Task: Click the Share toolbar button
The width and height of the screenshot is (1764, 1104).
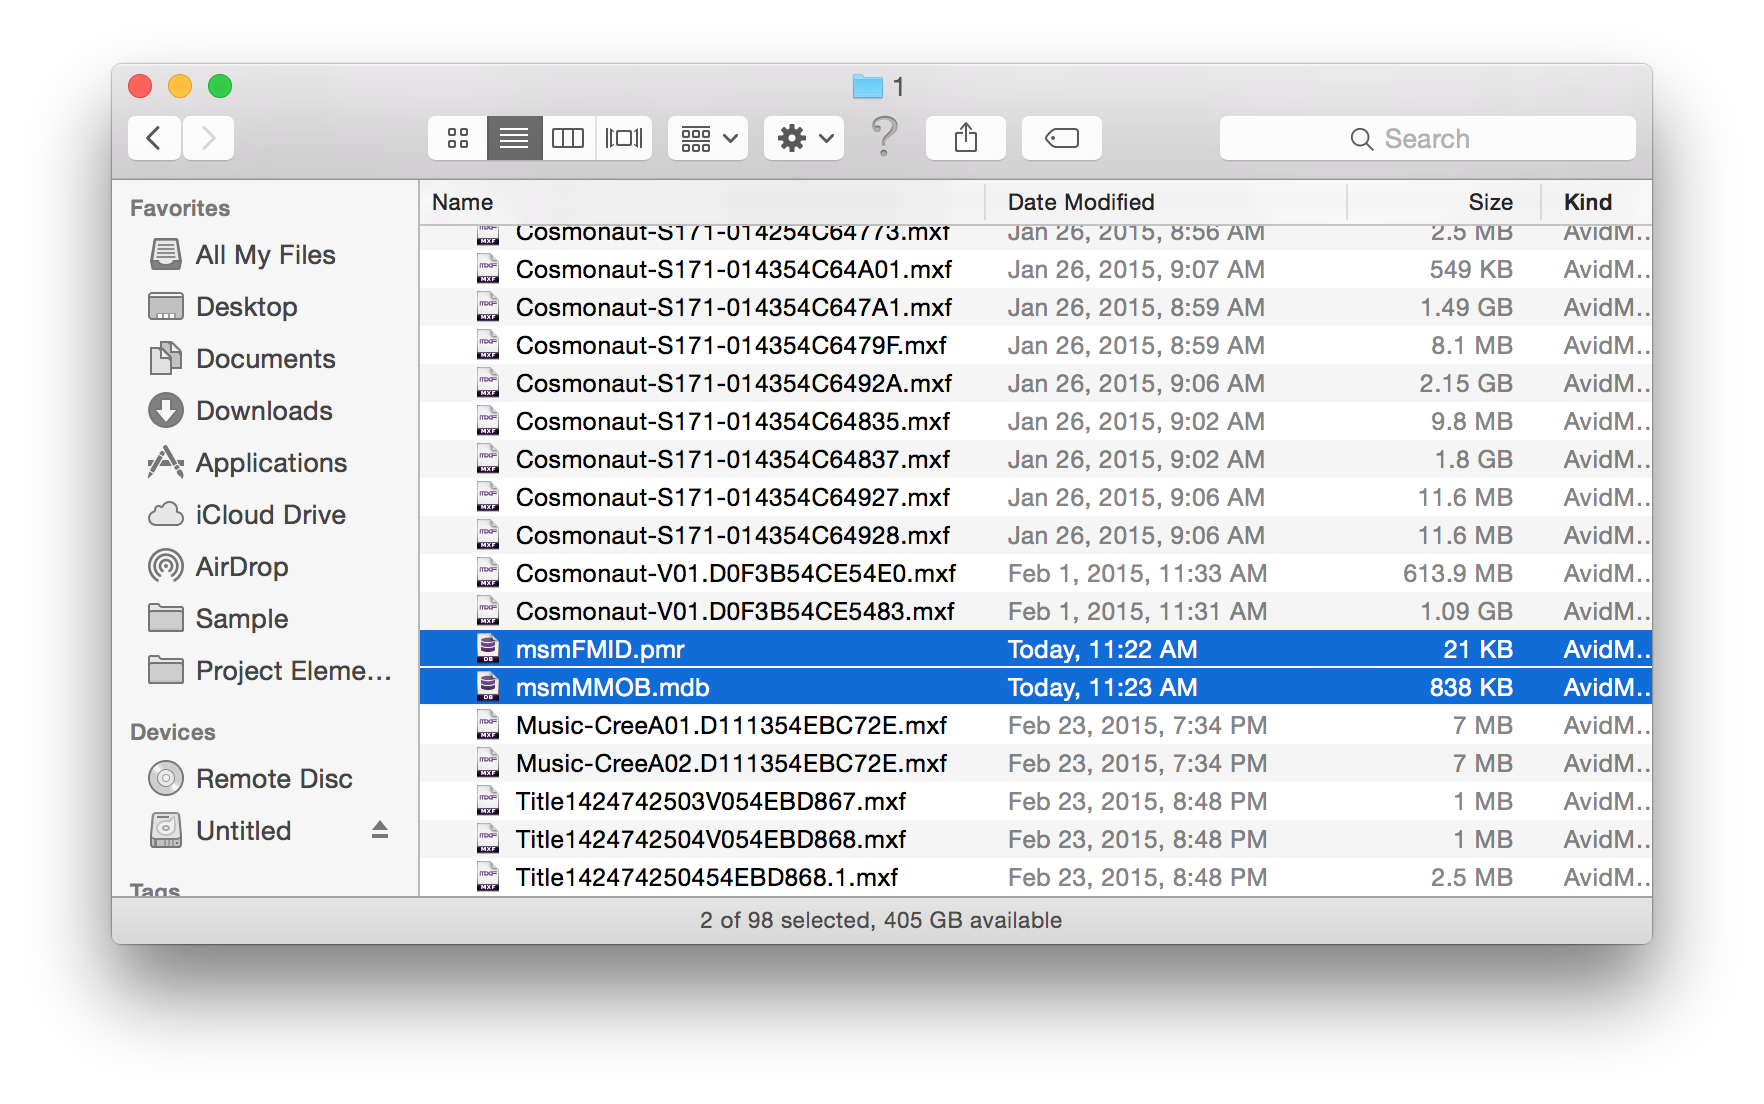Action: [x=966, y=138]
